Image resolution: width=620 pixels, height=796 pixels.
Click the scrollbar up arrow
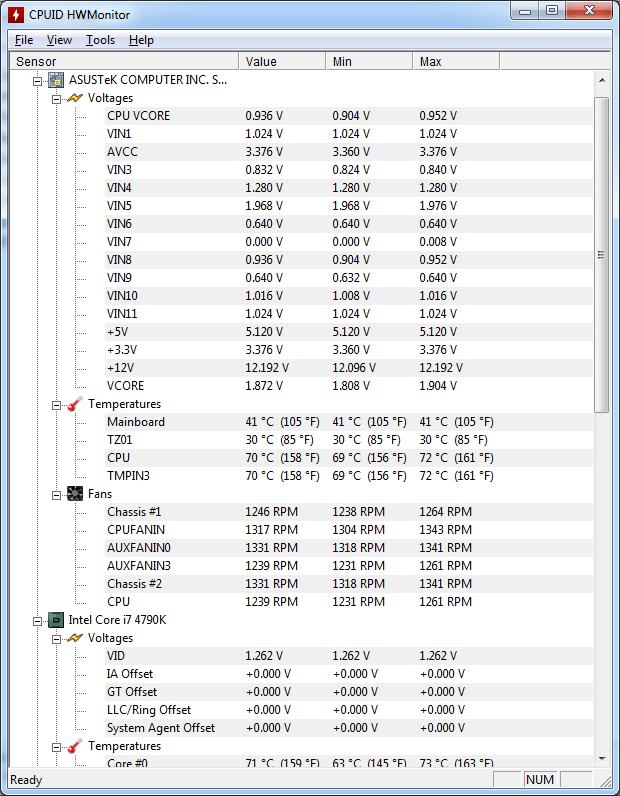tap(602, 80)
